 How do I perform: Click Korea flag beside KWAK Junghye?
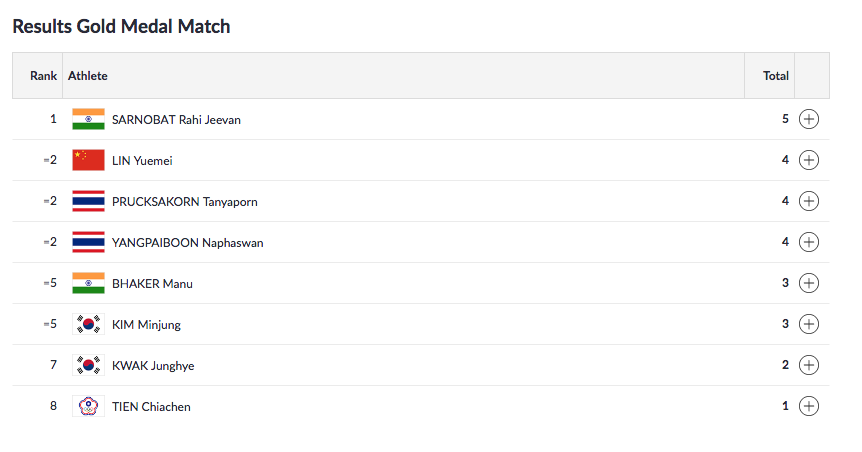point(88,365)
